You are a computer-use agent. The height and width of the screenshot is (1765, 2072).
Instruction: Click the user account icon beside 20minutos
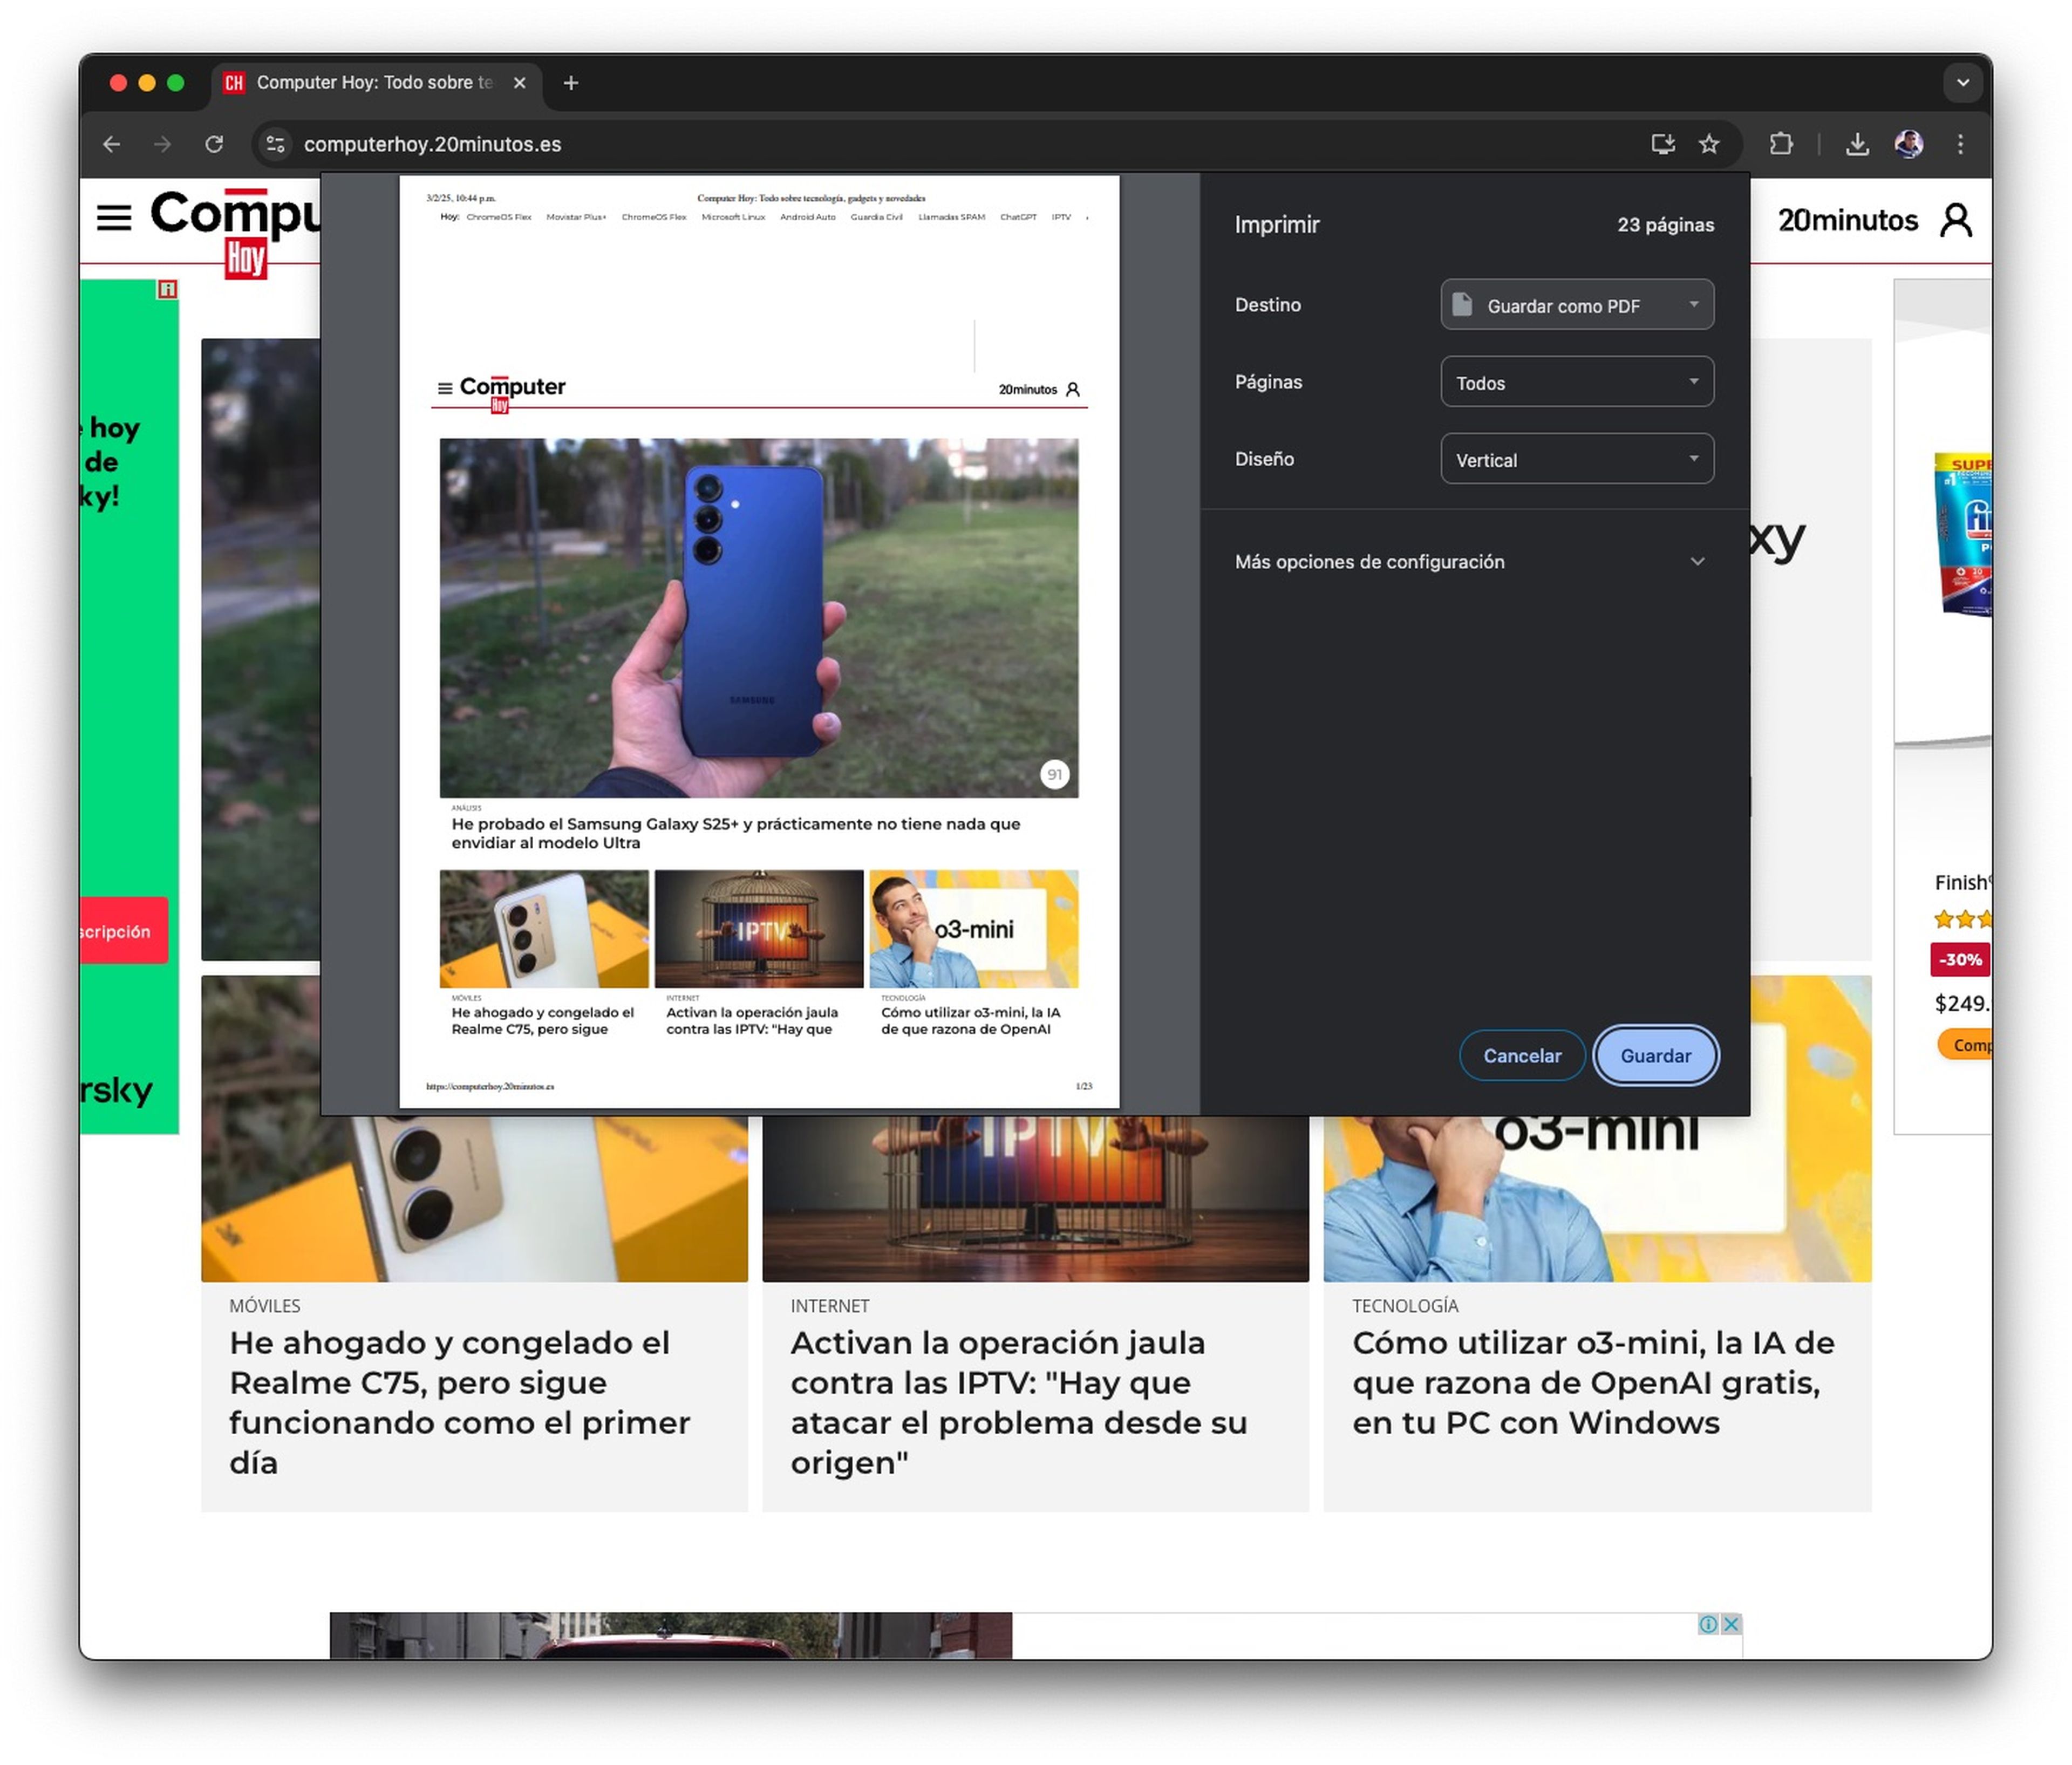1956,220
